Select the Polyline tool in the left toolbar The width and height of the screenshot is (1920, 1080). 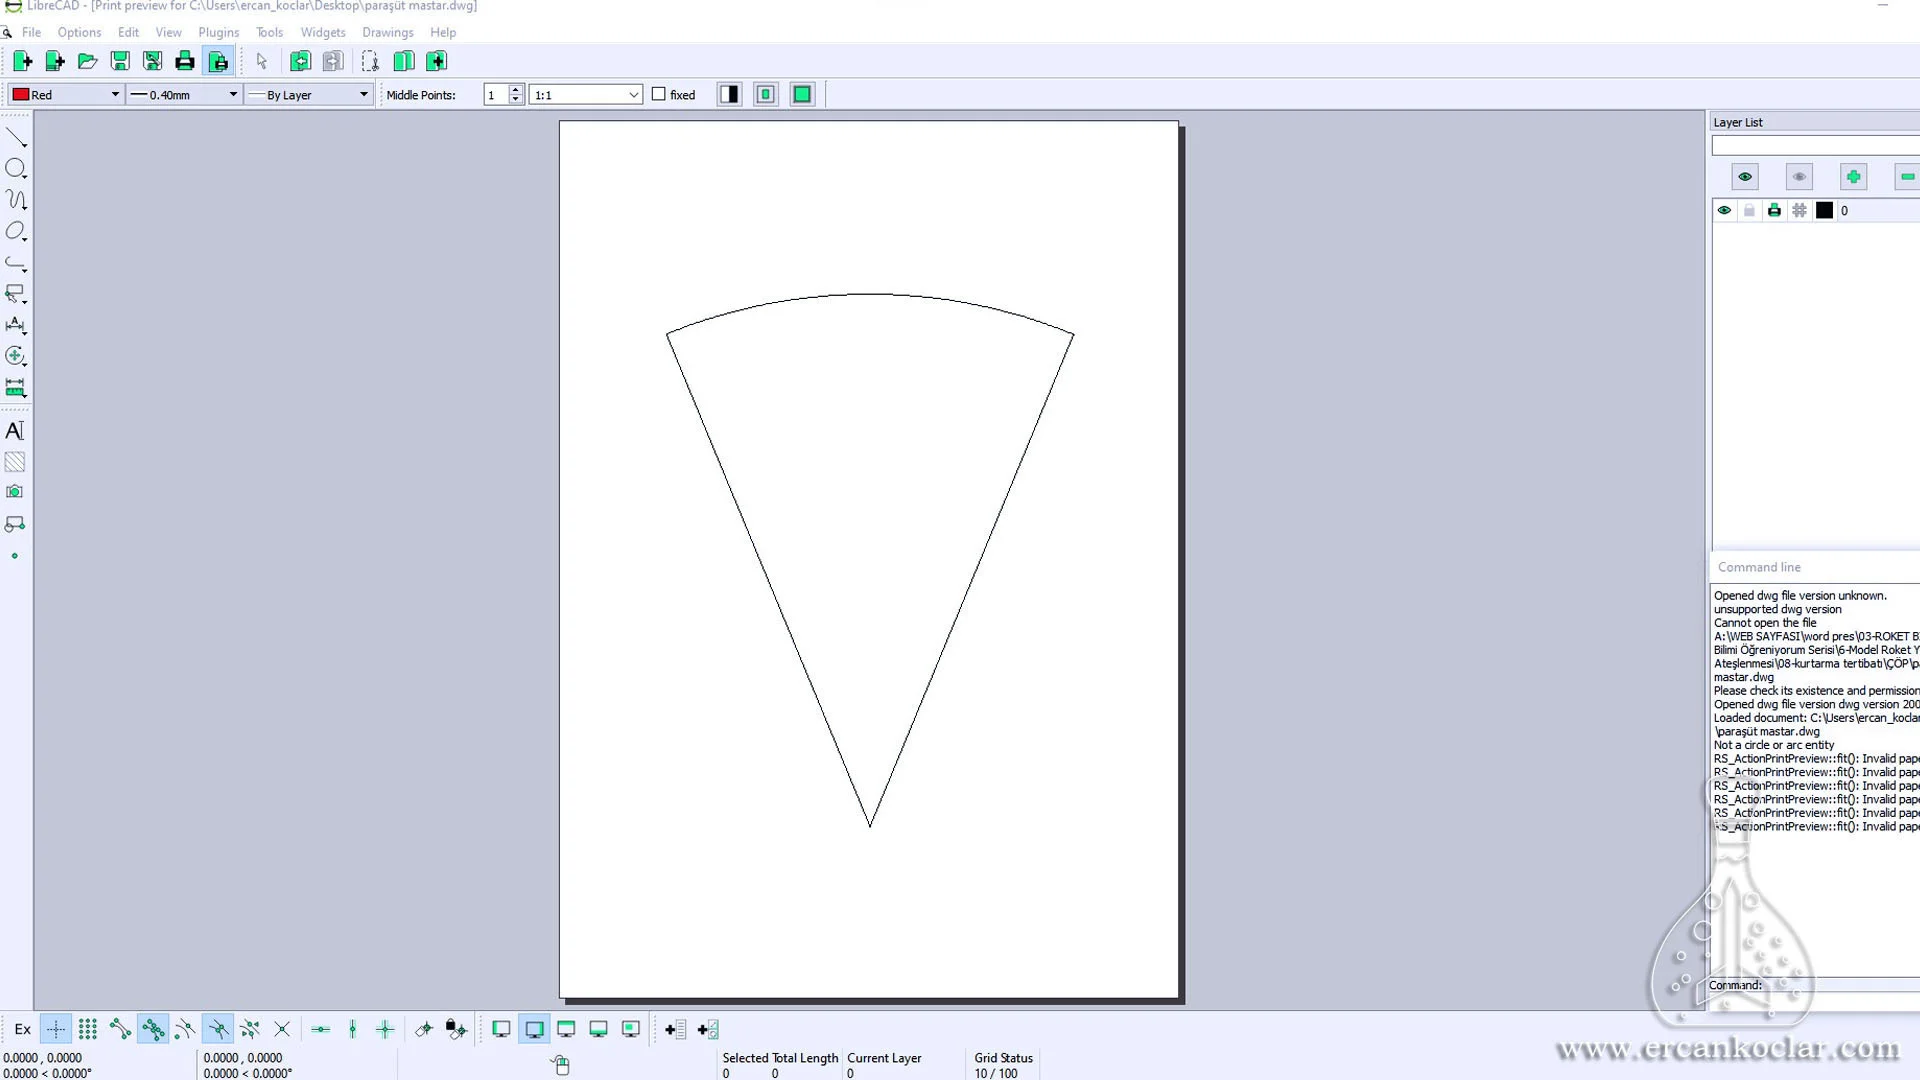[16, 263]
